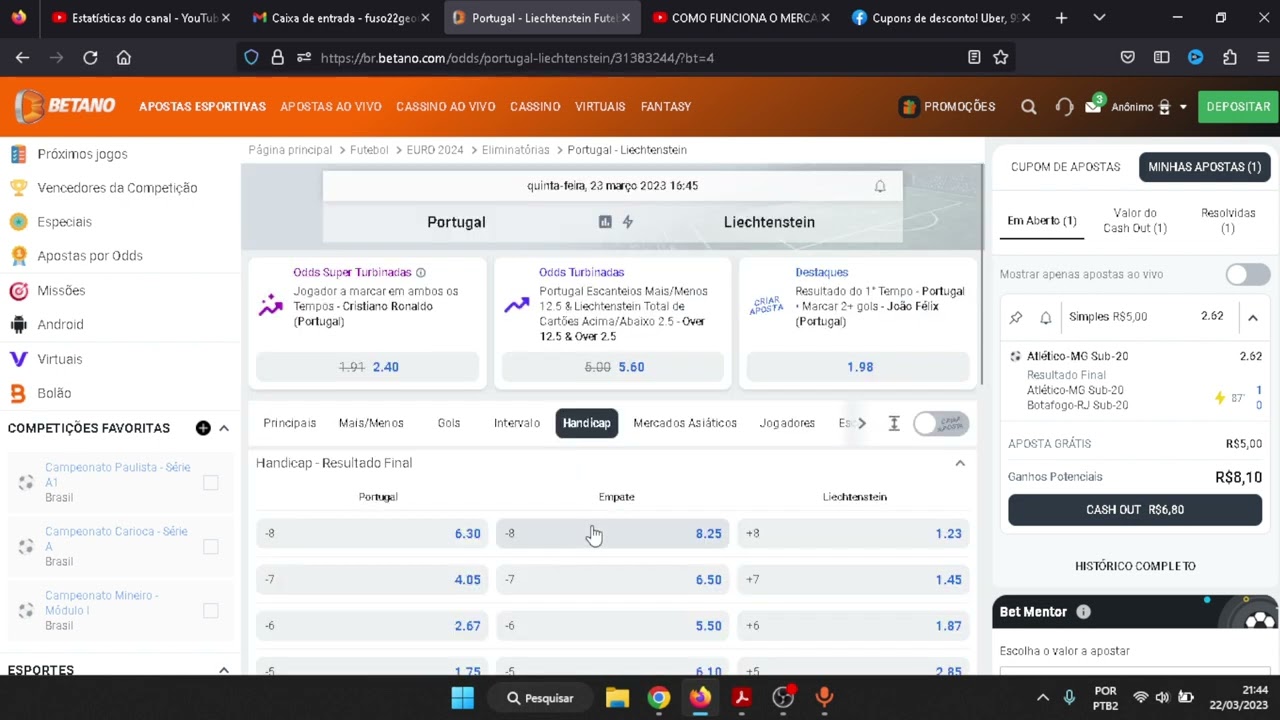Click the Bet Mentor info icon
This screenshot has height=720, width=1280.
pyautogui.click(x=1083, y=612)
